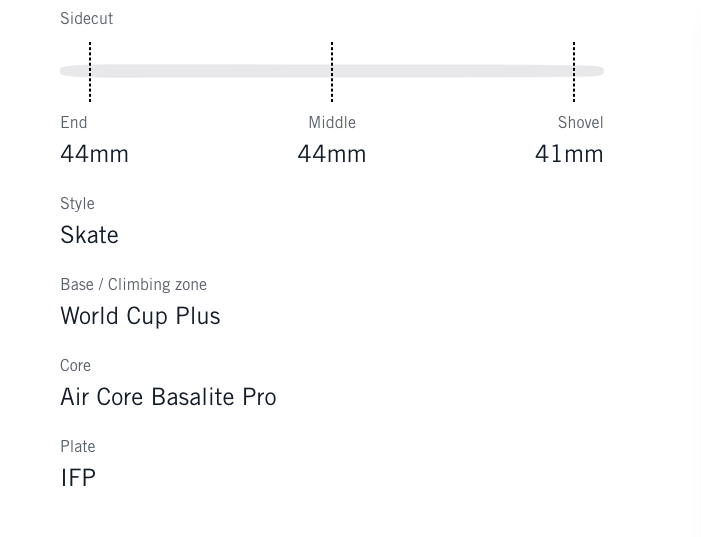701x537 pixels.
Task: Click the Sidecut heading text
Action: (x=86, y=19)
